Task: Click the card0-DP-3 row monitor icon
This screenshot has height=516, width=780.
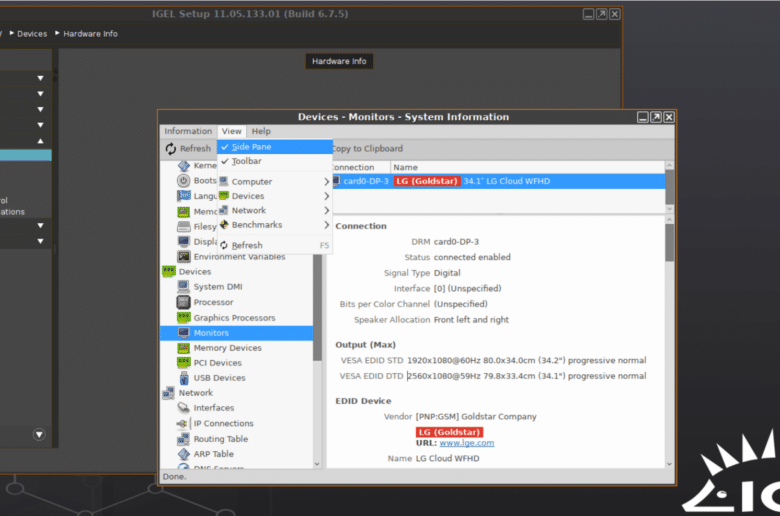Action: pyautogui.click(x=337, y=181)
